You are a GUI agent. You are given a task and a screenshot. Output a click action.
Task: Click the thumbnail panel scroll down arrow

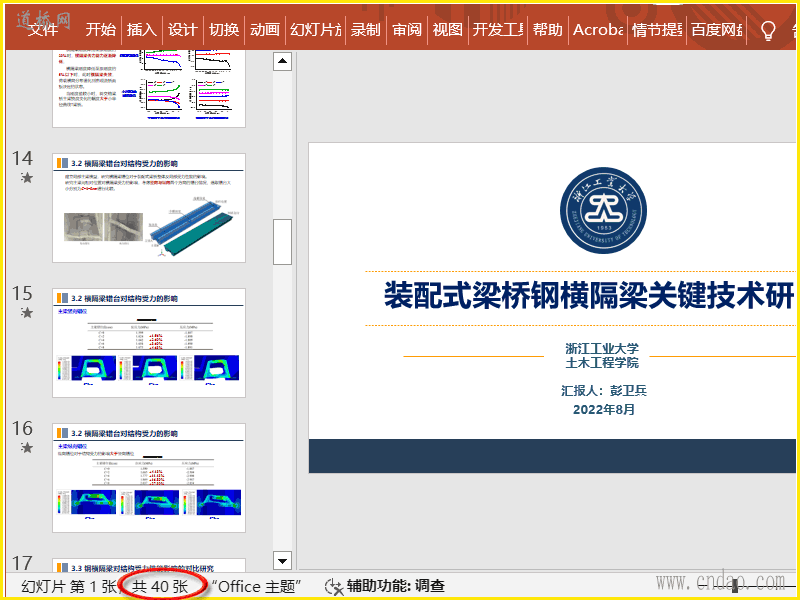click(x=282, y=561)
